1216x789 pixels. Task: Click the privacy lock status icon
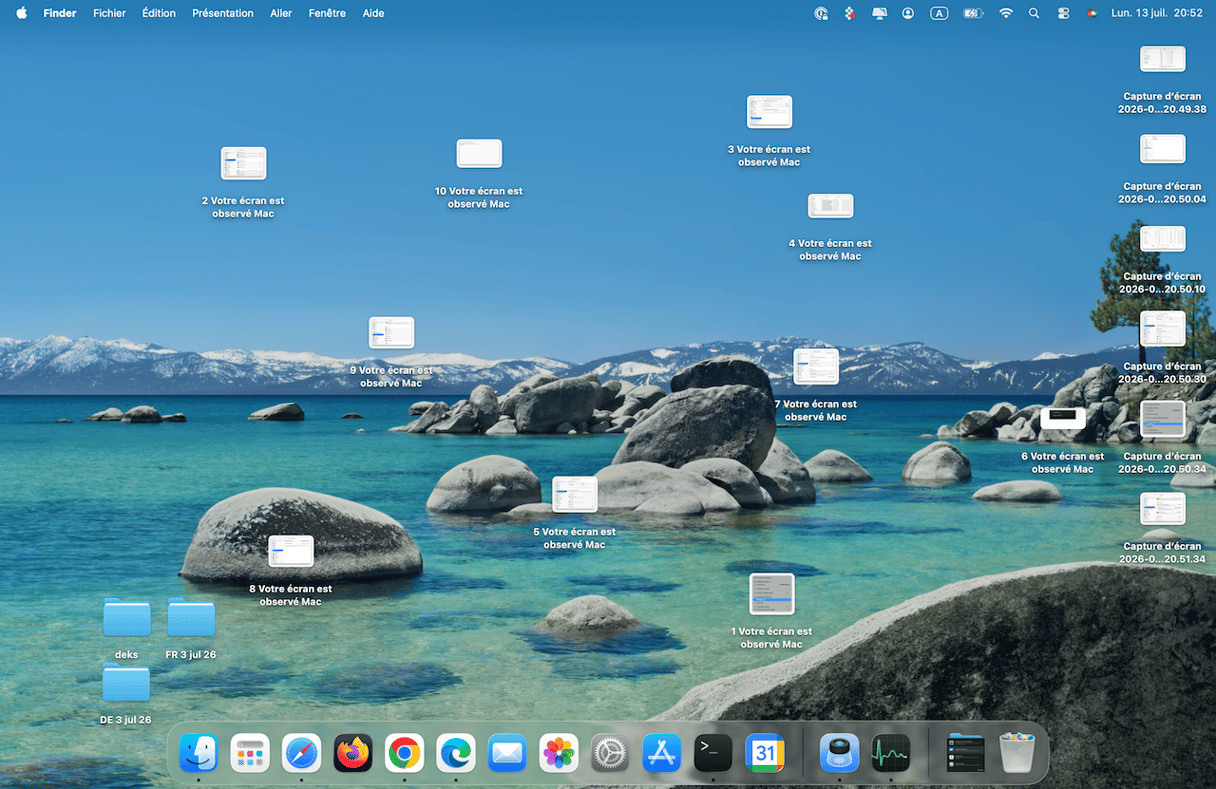click(x=821, y=13)
